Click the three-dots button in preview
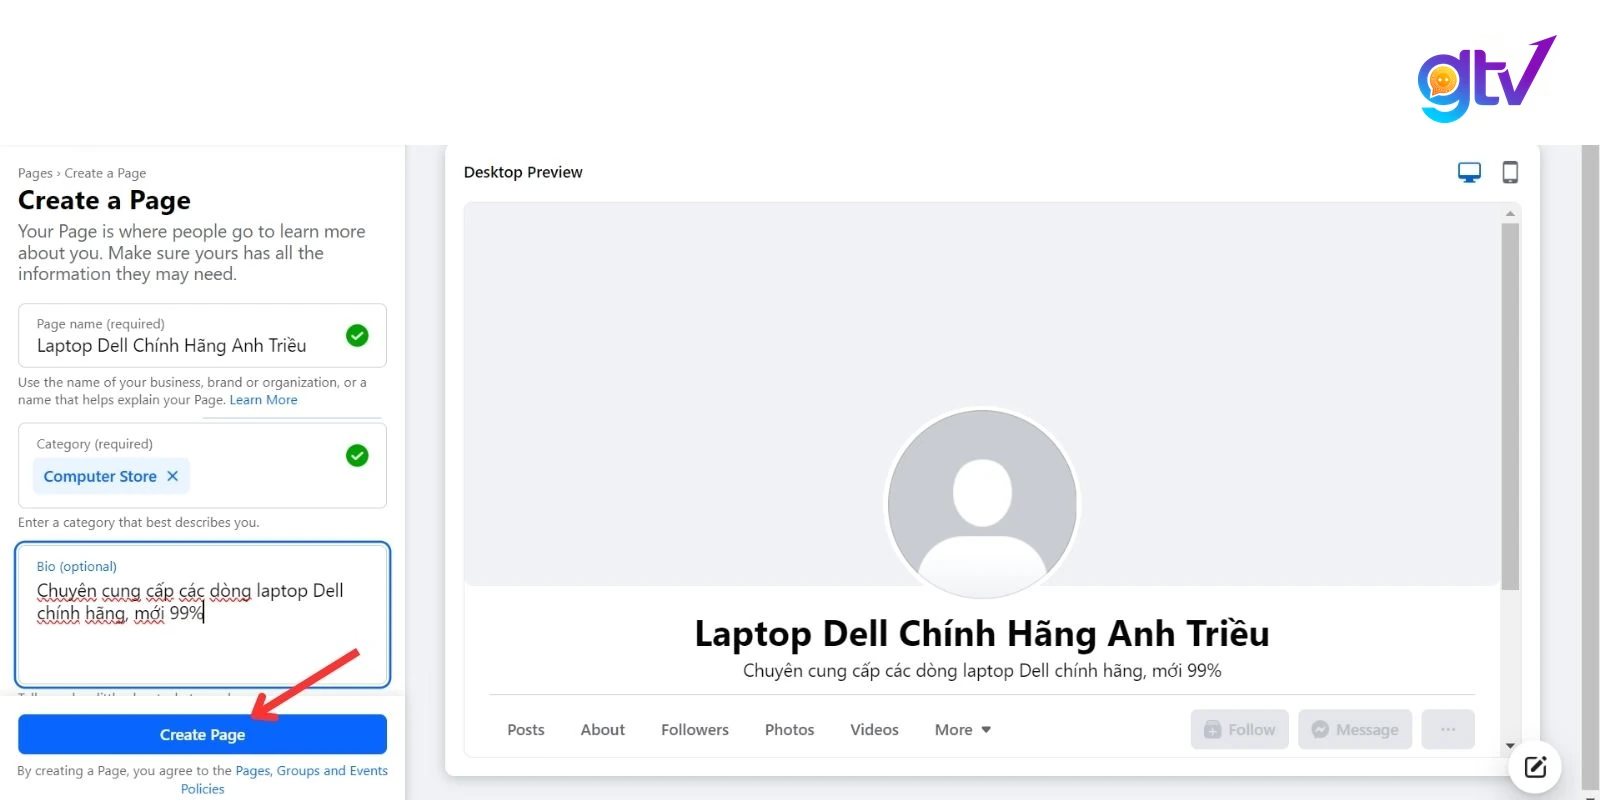This screenshot has height=800, width=1600. pos(1448,729)
